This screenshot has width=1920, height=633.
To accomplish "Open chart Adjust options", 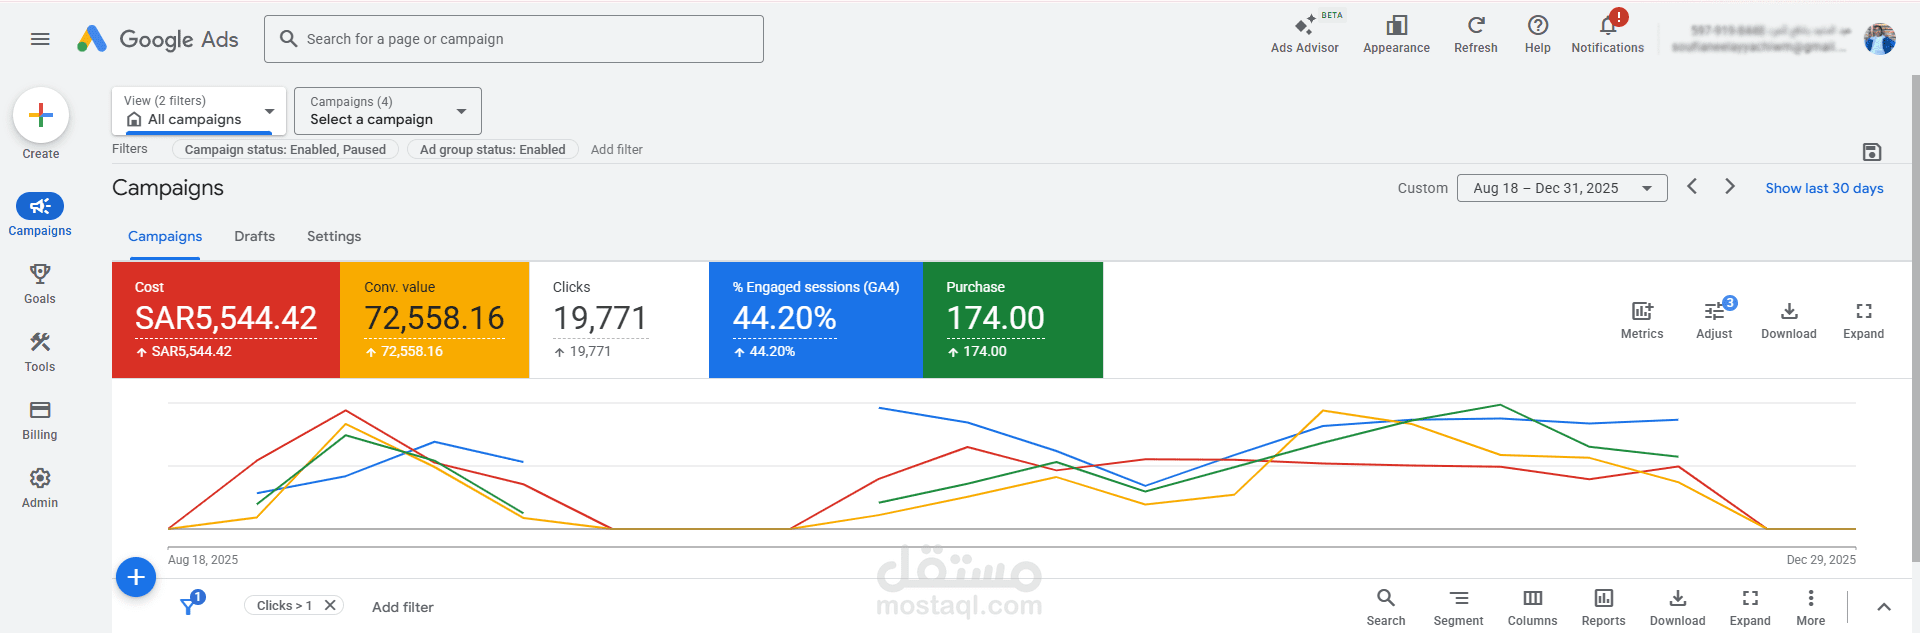I will pyautogui.click(x=1714, y=320).
